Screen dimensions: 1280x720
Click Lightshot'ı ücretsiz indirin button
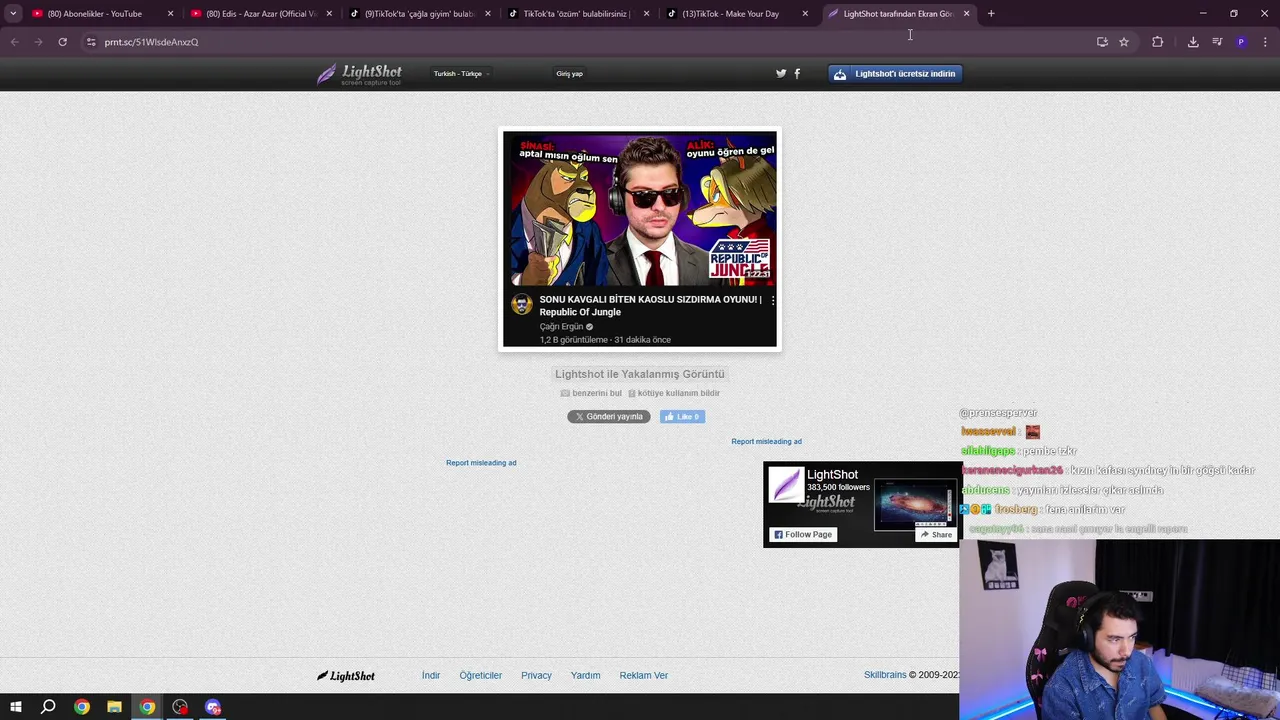click(895, 74)
